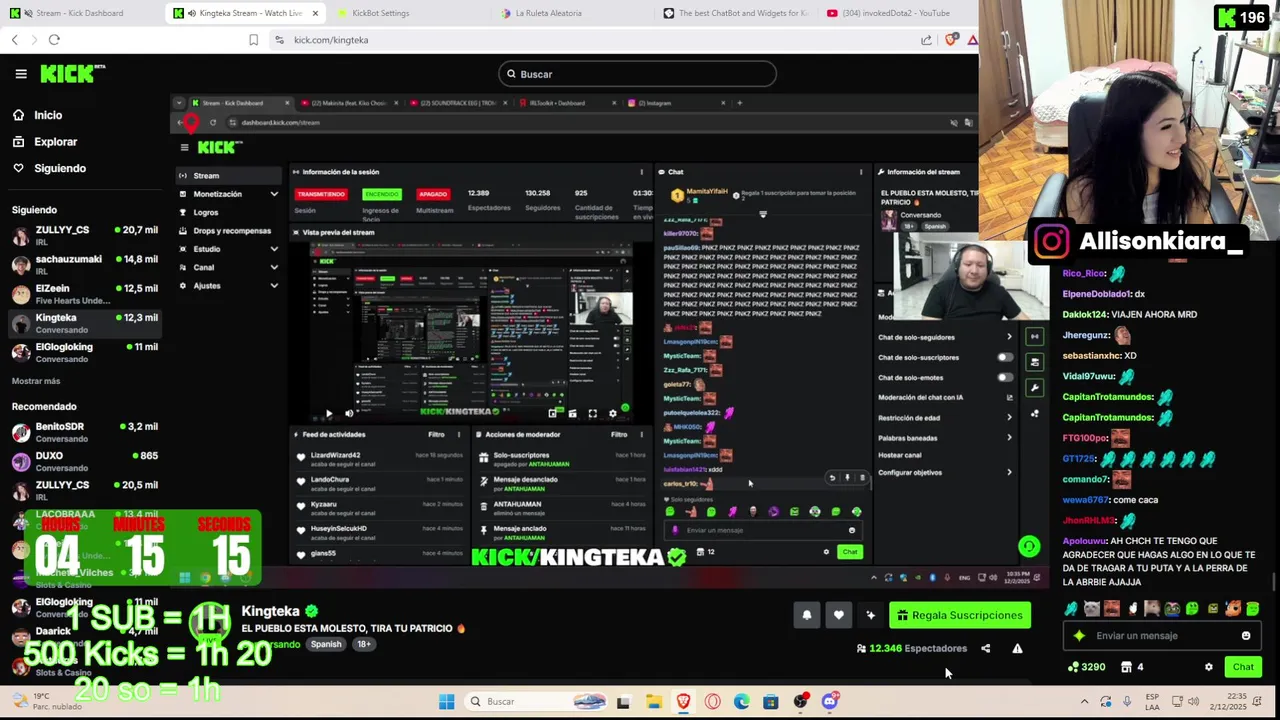
Task: Open BenitoSDR recommended channel
Action: [84, 432]
